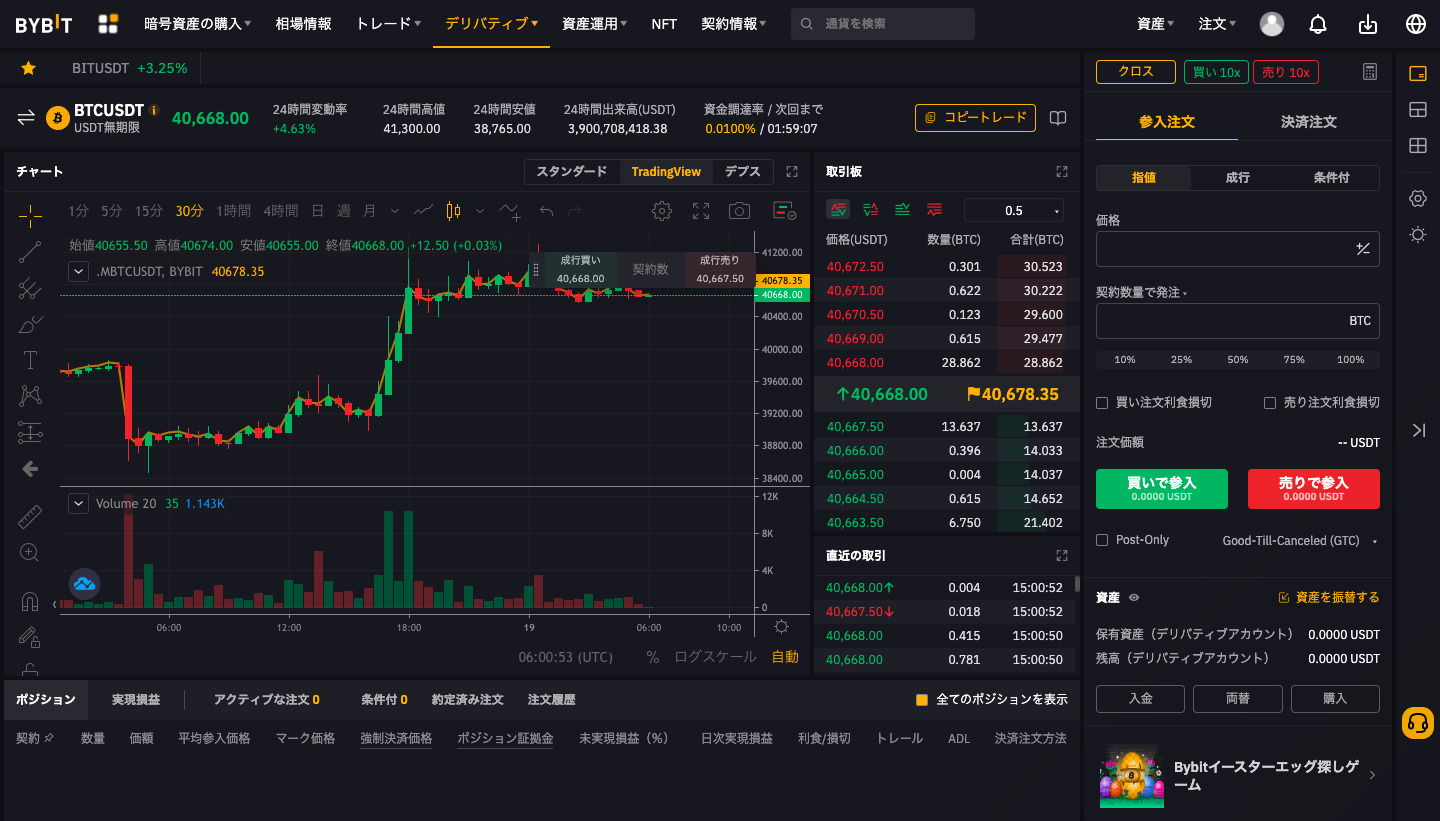
Task: Enable buy order take-profit/stop-loss checkbox
Action: pos(1102,403)
